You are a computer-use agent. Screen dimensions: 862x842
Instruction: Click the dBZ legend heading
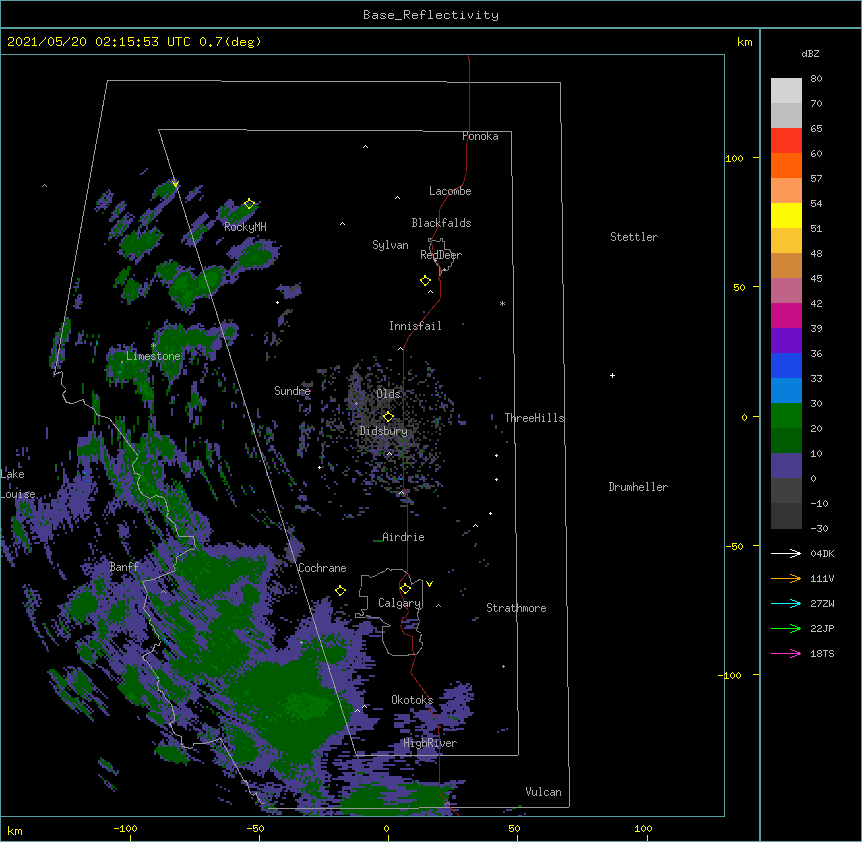[x=810, y=53]
